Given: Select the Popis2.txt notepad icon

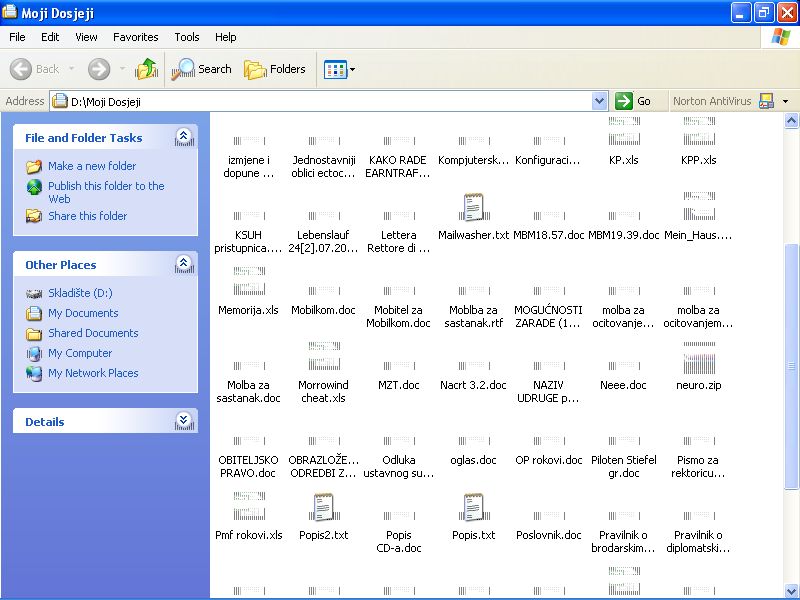Looking at the screenshot, I should pyautogui.click(x=323, y=509).
